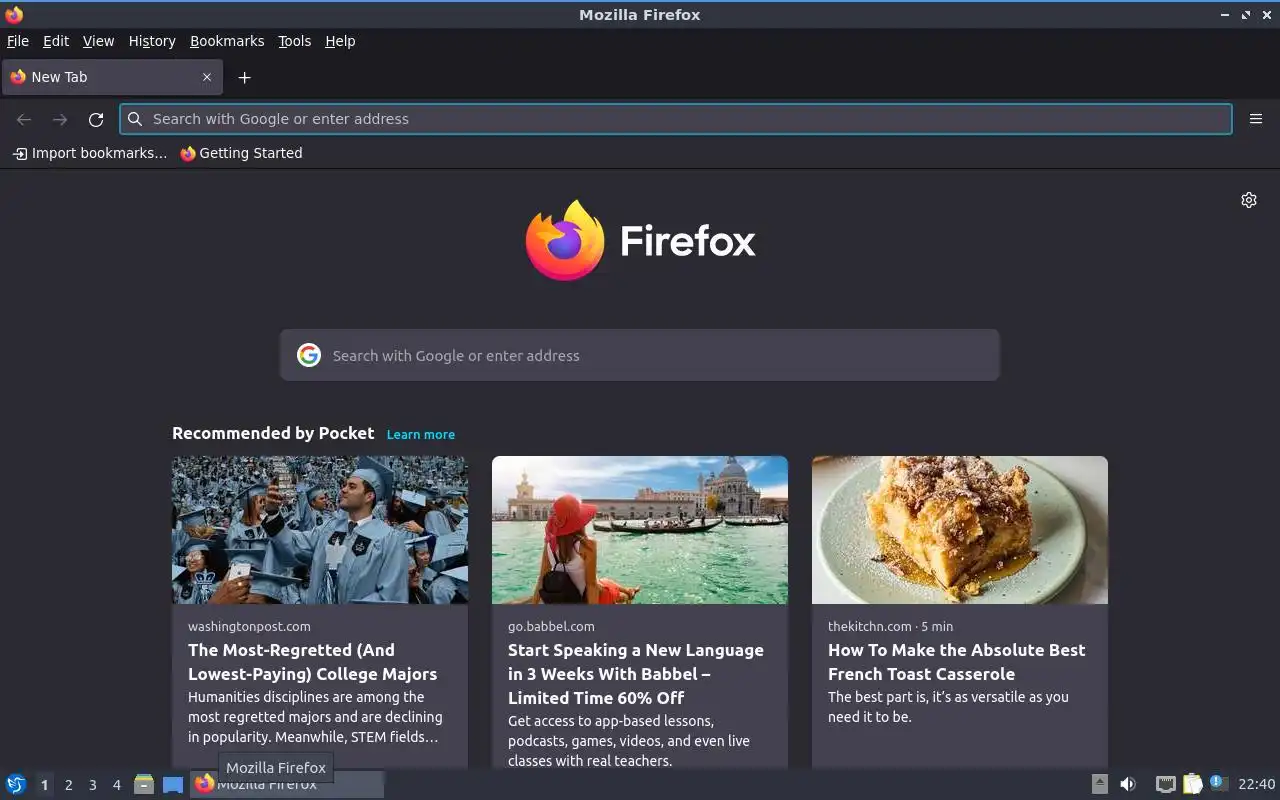Click Mozilla Firefox taskbar window button
The height and width of the screenshot is (800, 1280).
tap(287, 784)
